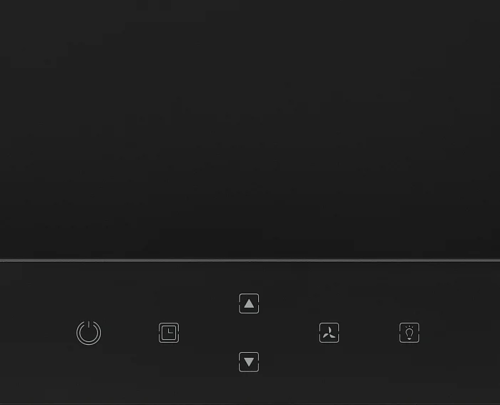
Task: Open the timer clock function
Action: pyautogui.click(x=169, y=333)
